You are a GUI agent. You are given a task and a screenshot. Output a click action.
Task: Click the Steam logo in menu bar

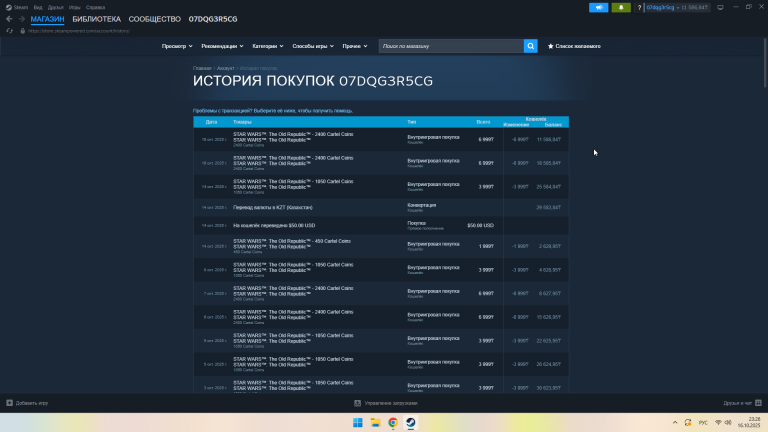click(8, 7)
